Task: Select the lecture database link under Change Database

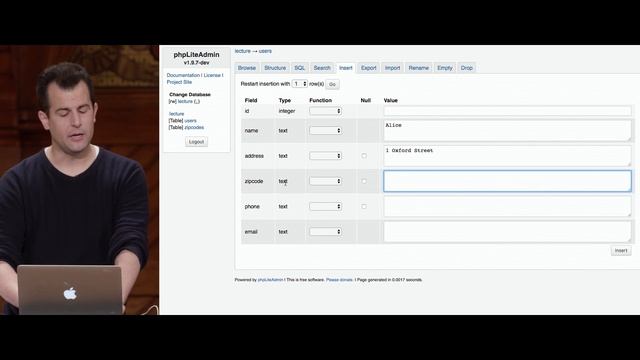Action: coord(185,101)
